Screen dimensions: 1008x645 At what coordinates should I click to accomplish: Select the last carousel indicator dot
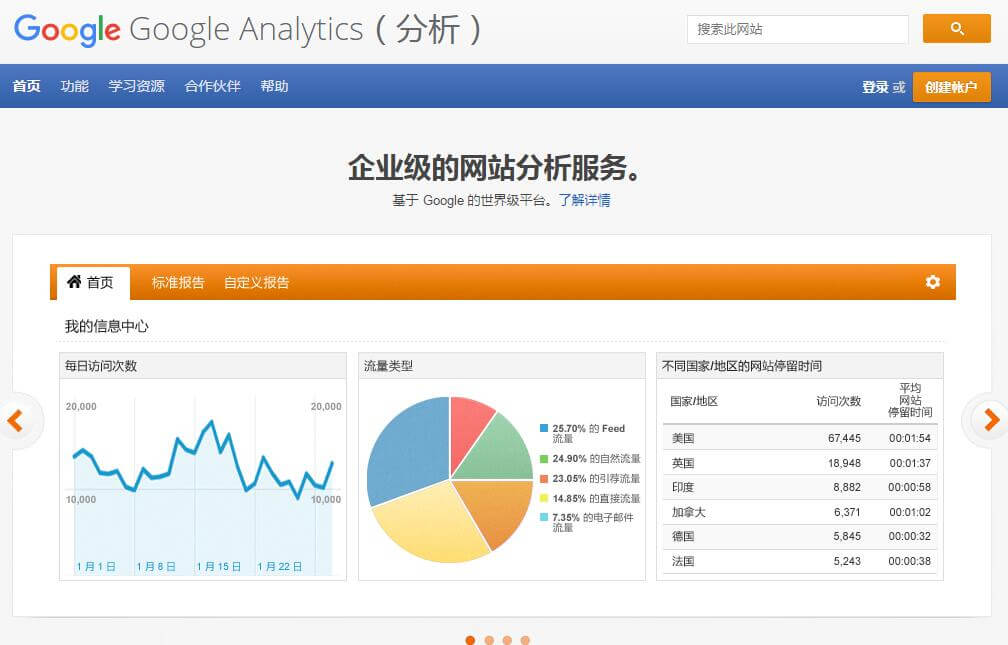524,640
